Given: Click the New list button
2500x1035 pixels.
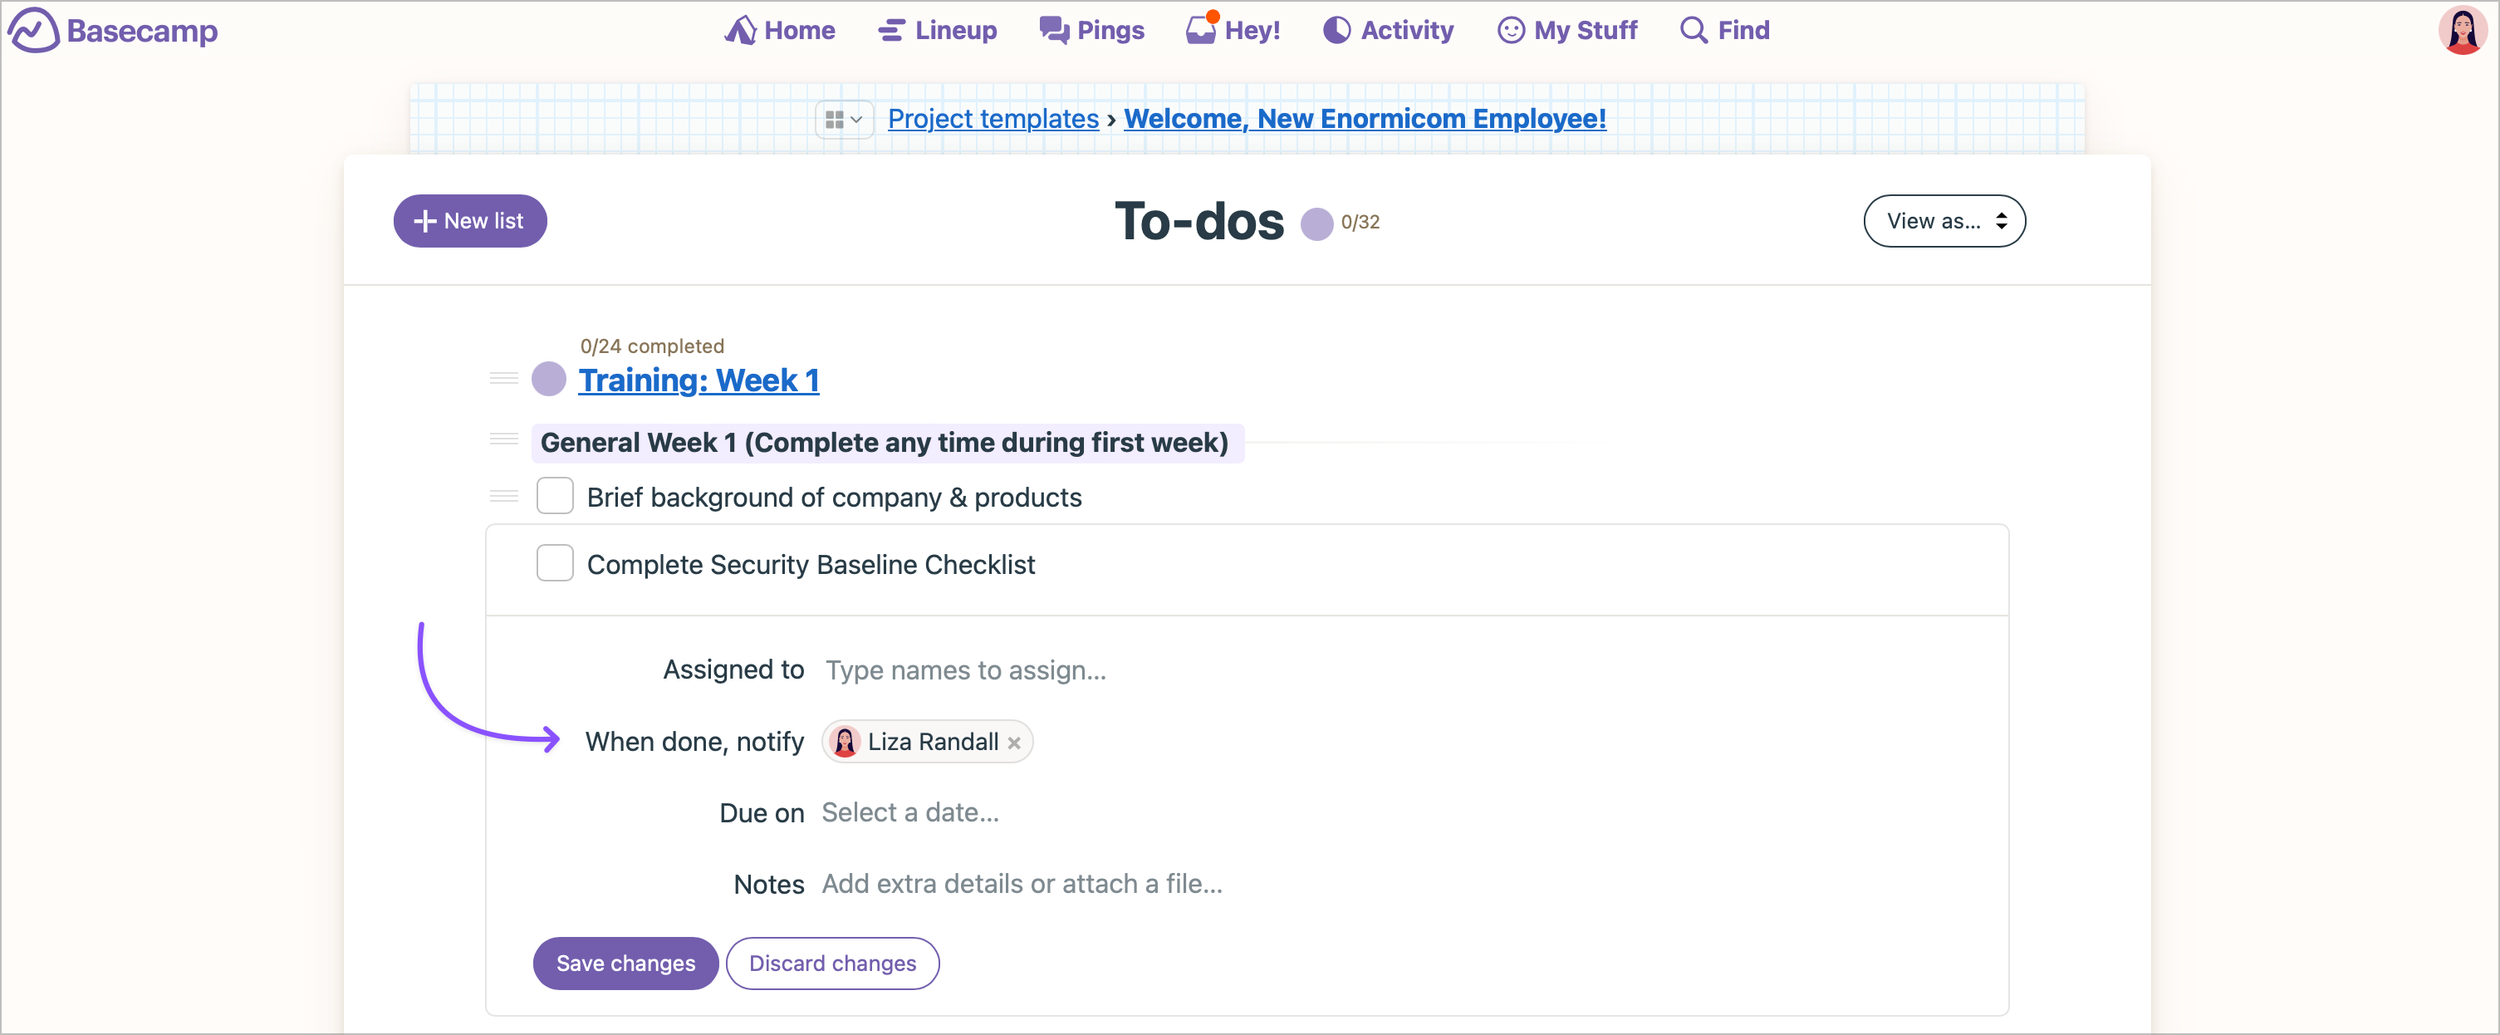Looking at the screenshot, I should (x=470, y=221).
